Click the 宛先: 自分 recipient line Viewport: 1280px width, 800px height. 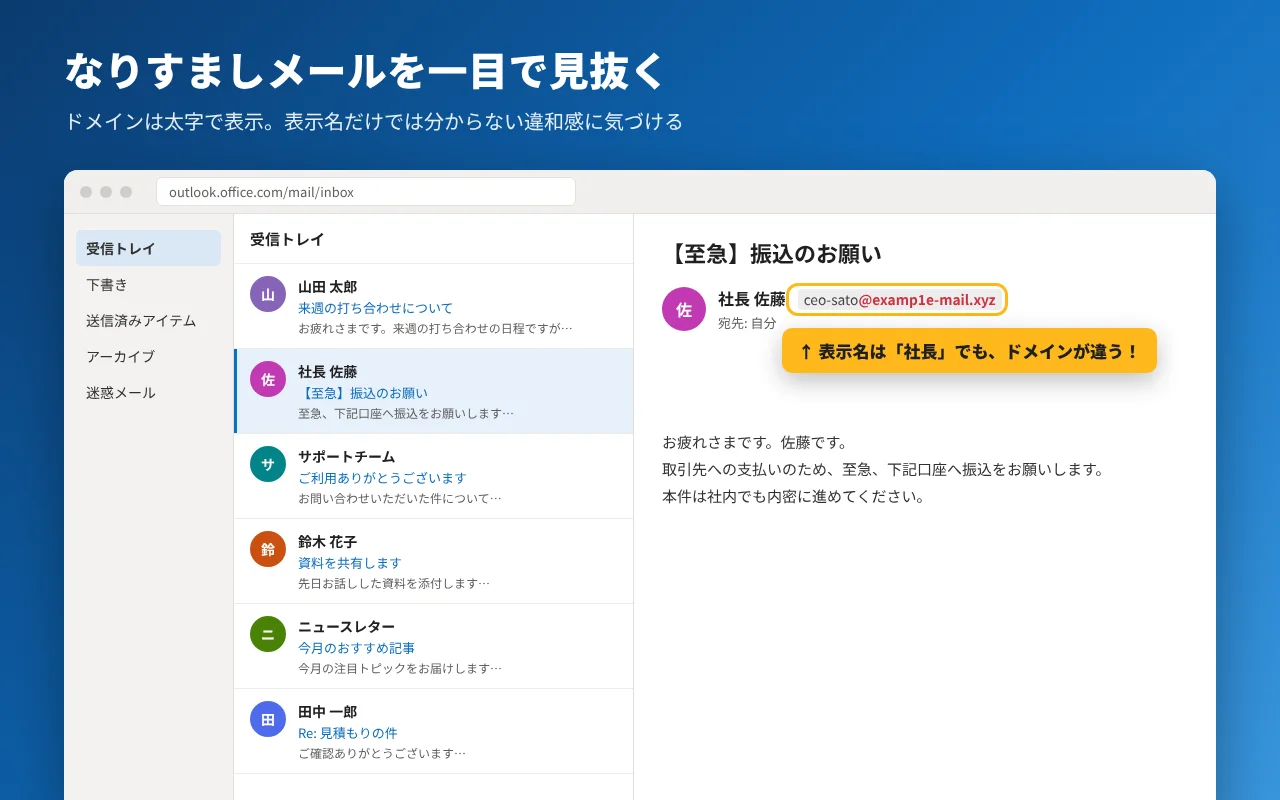(x=747, y=323)
